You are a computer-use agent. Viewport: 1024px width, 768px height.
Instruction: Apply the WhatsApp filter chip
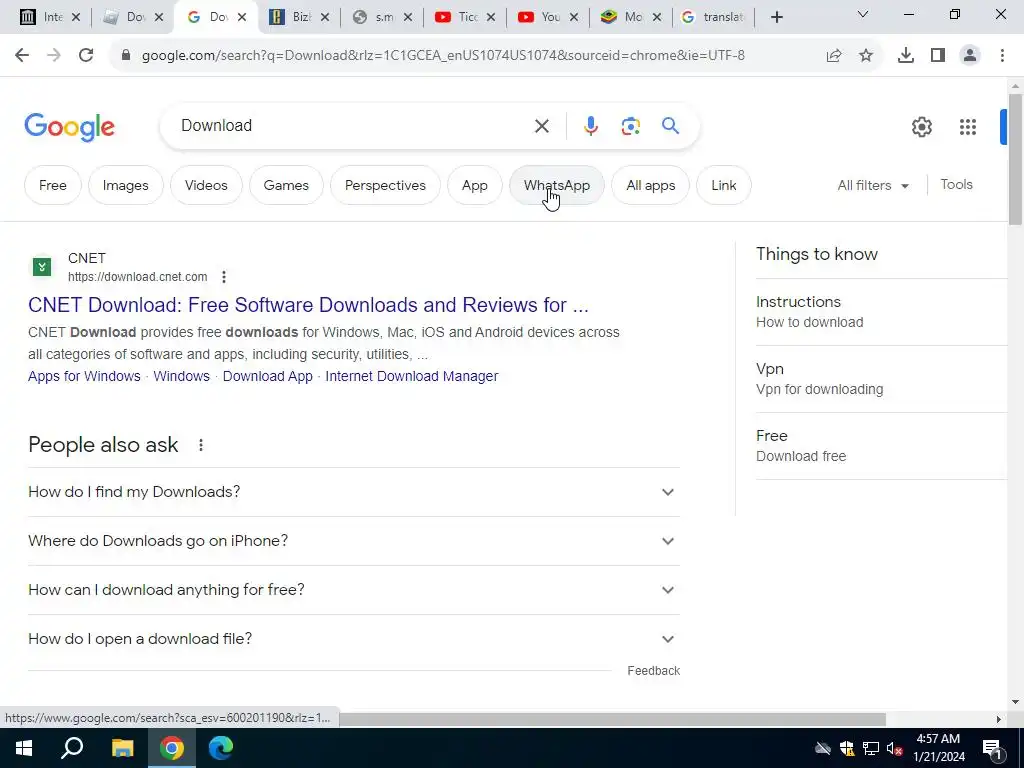click(x=557, y=185)
